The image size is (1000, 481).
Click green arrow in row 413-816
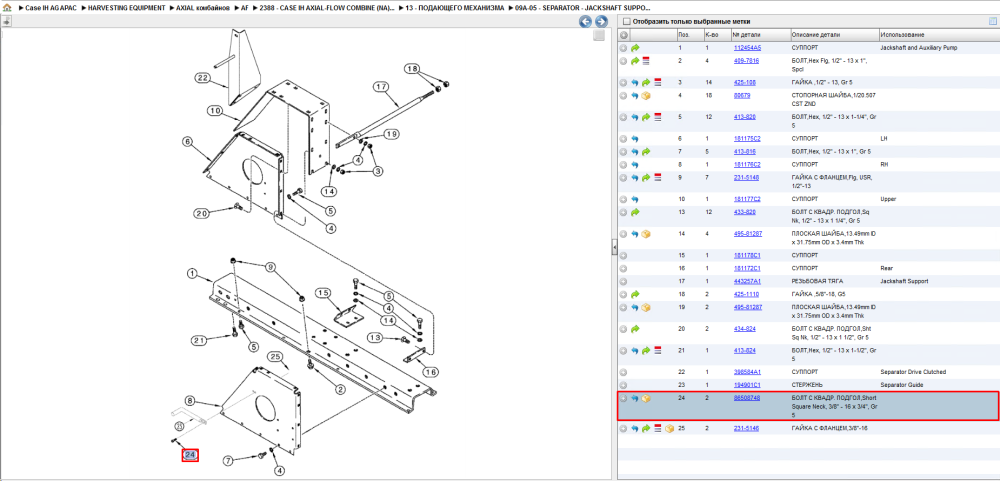tap(646, 152)
